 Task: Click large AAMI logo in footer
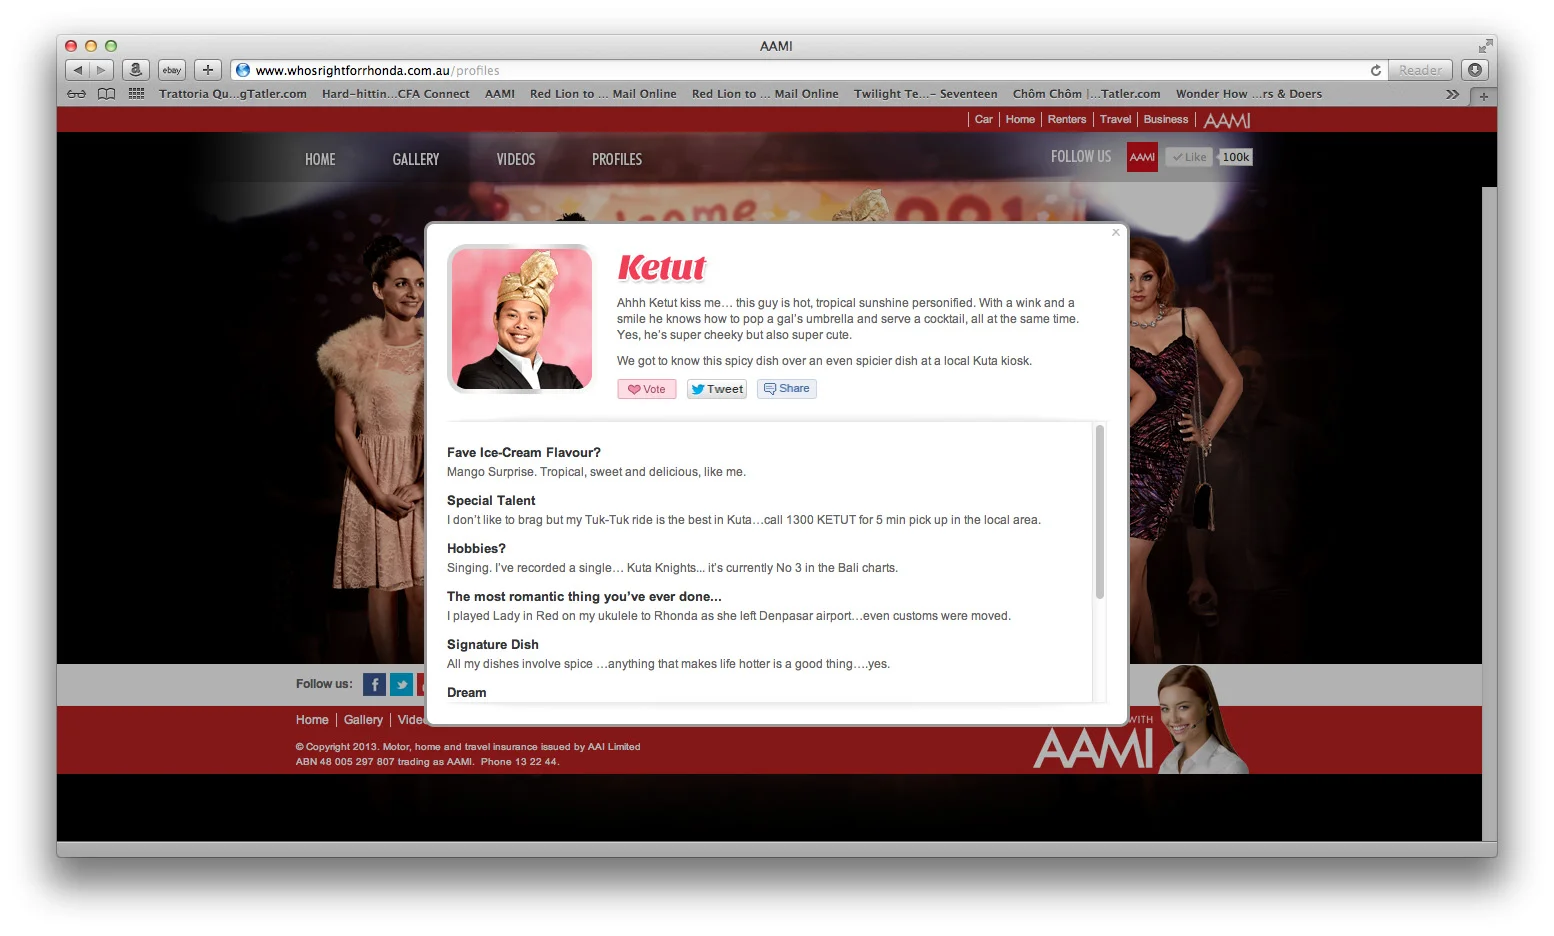click(1093, 749)
